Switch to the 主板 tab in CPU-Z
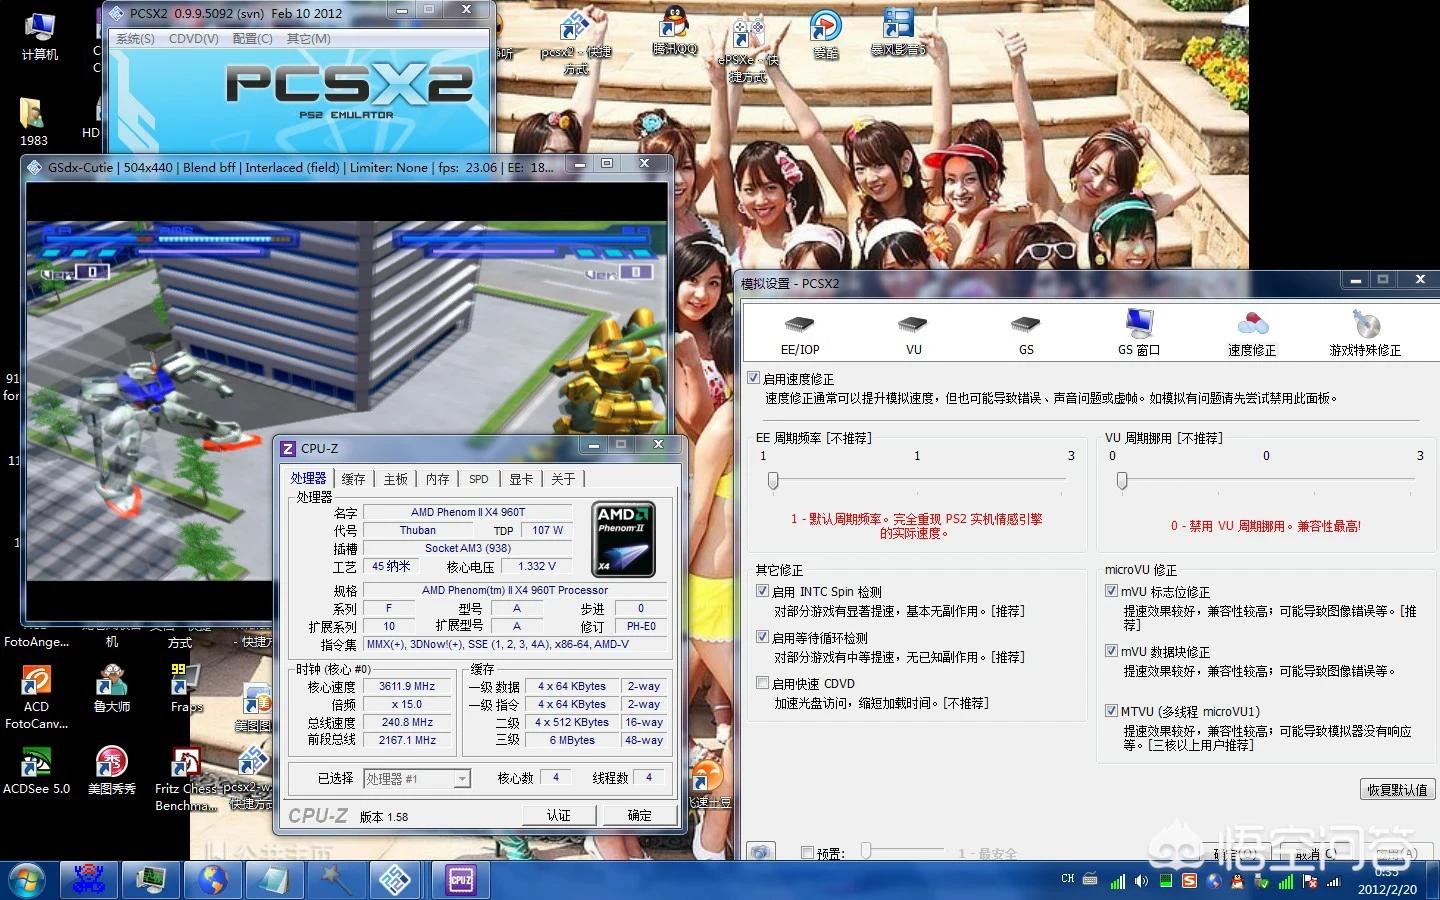Screen dimensions: 1440x900 pyautogui.click(x=395, y=479)
